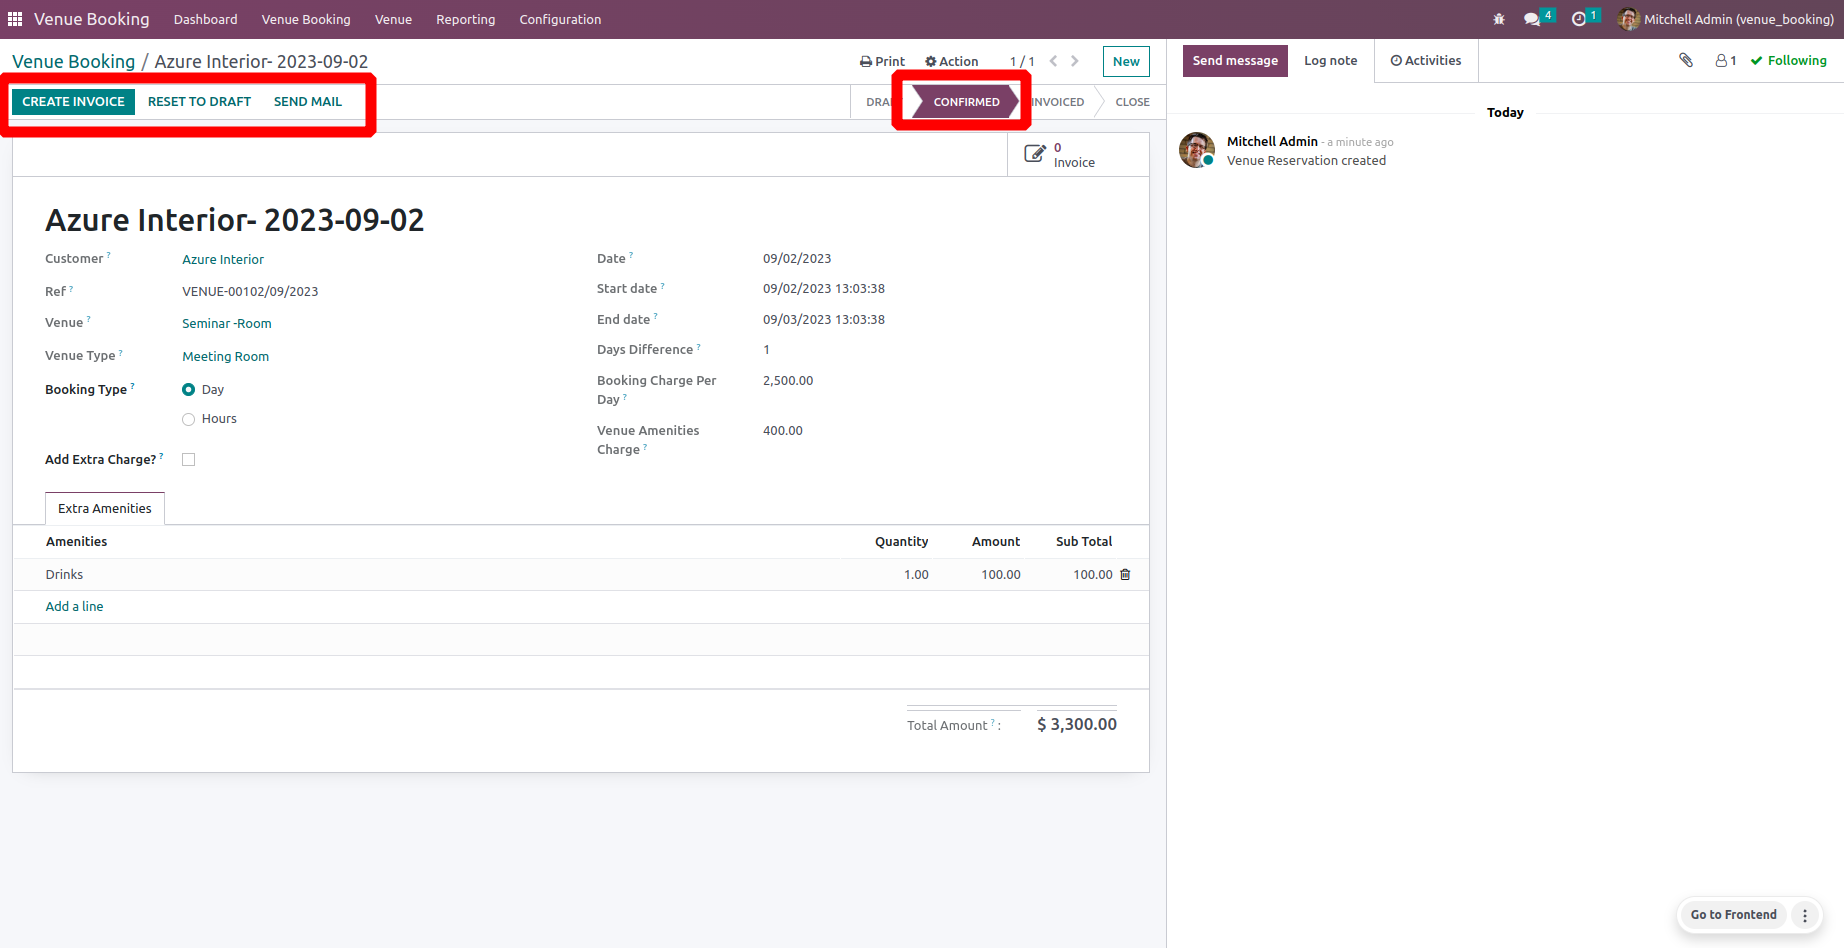
Task: Click the Log note button
Action: (1331, 61)
